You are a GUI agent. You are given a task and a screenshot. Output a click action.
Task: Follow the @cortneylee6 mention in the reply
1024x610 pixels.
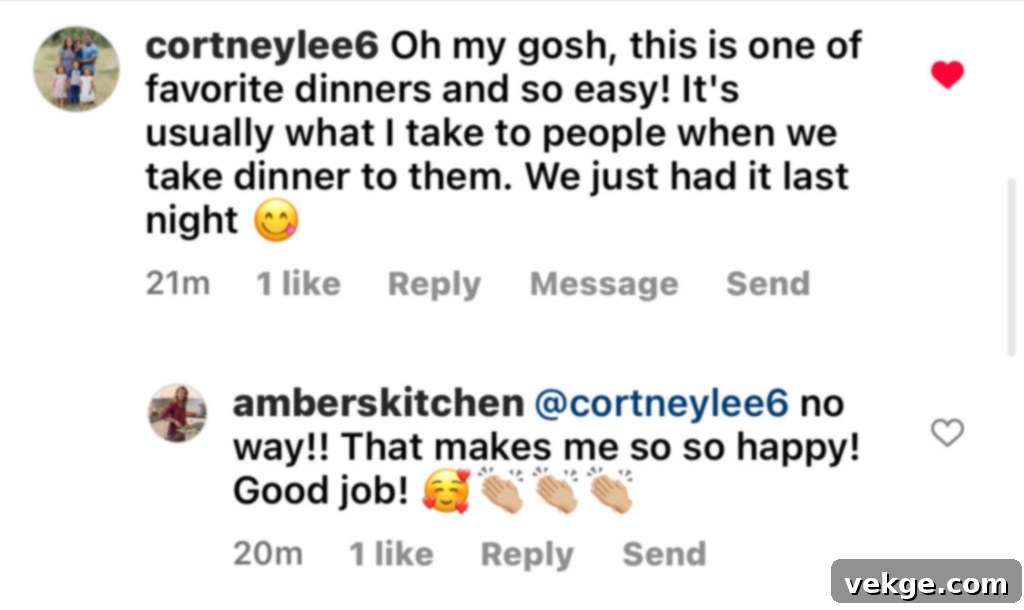664,404
